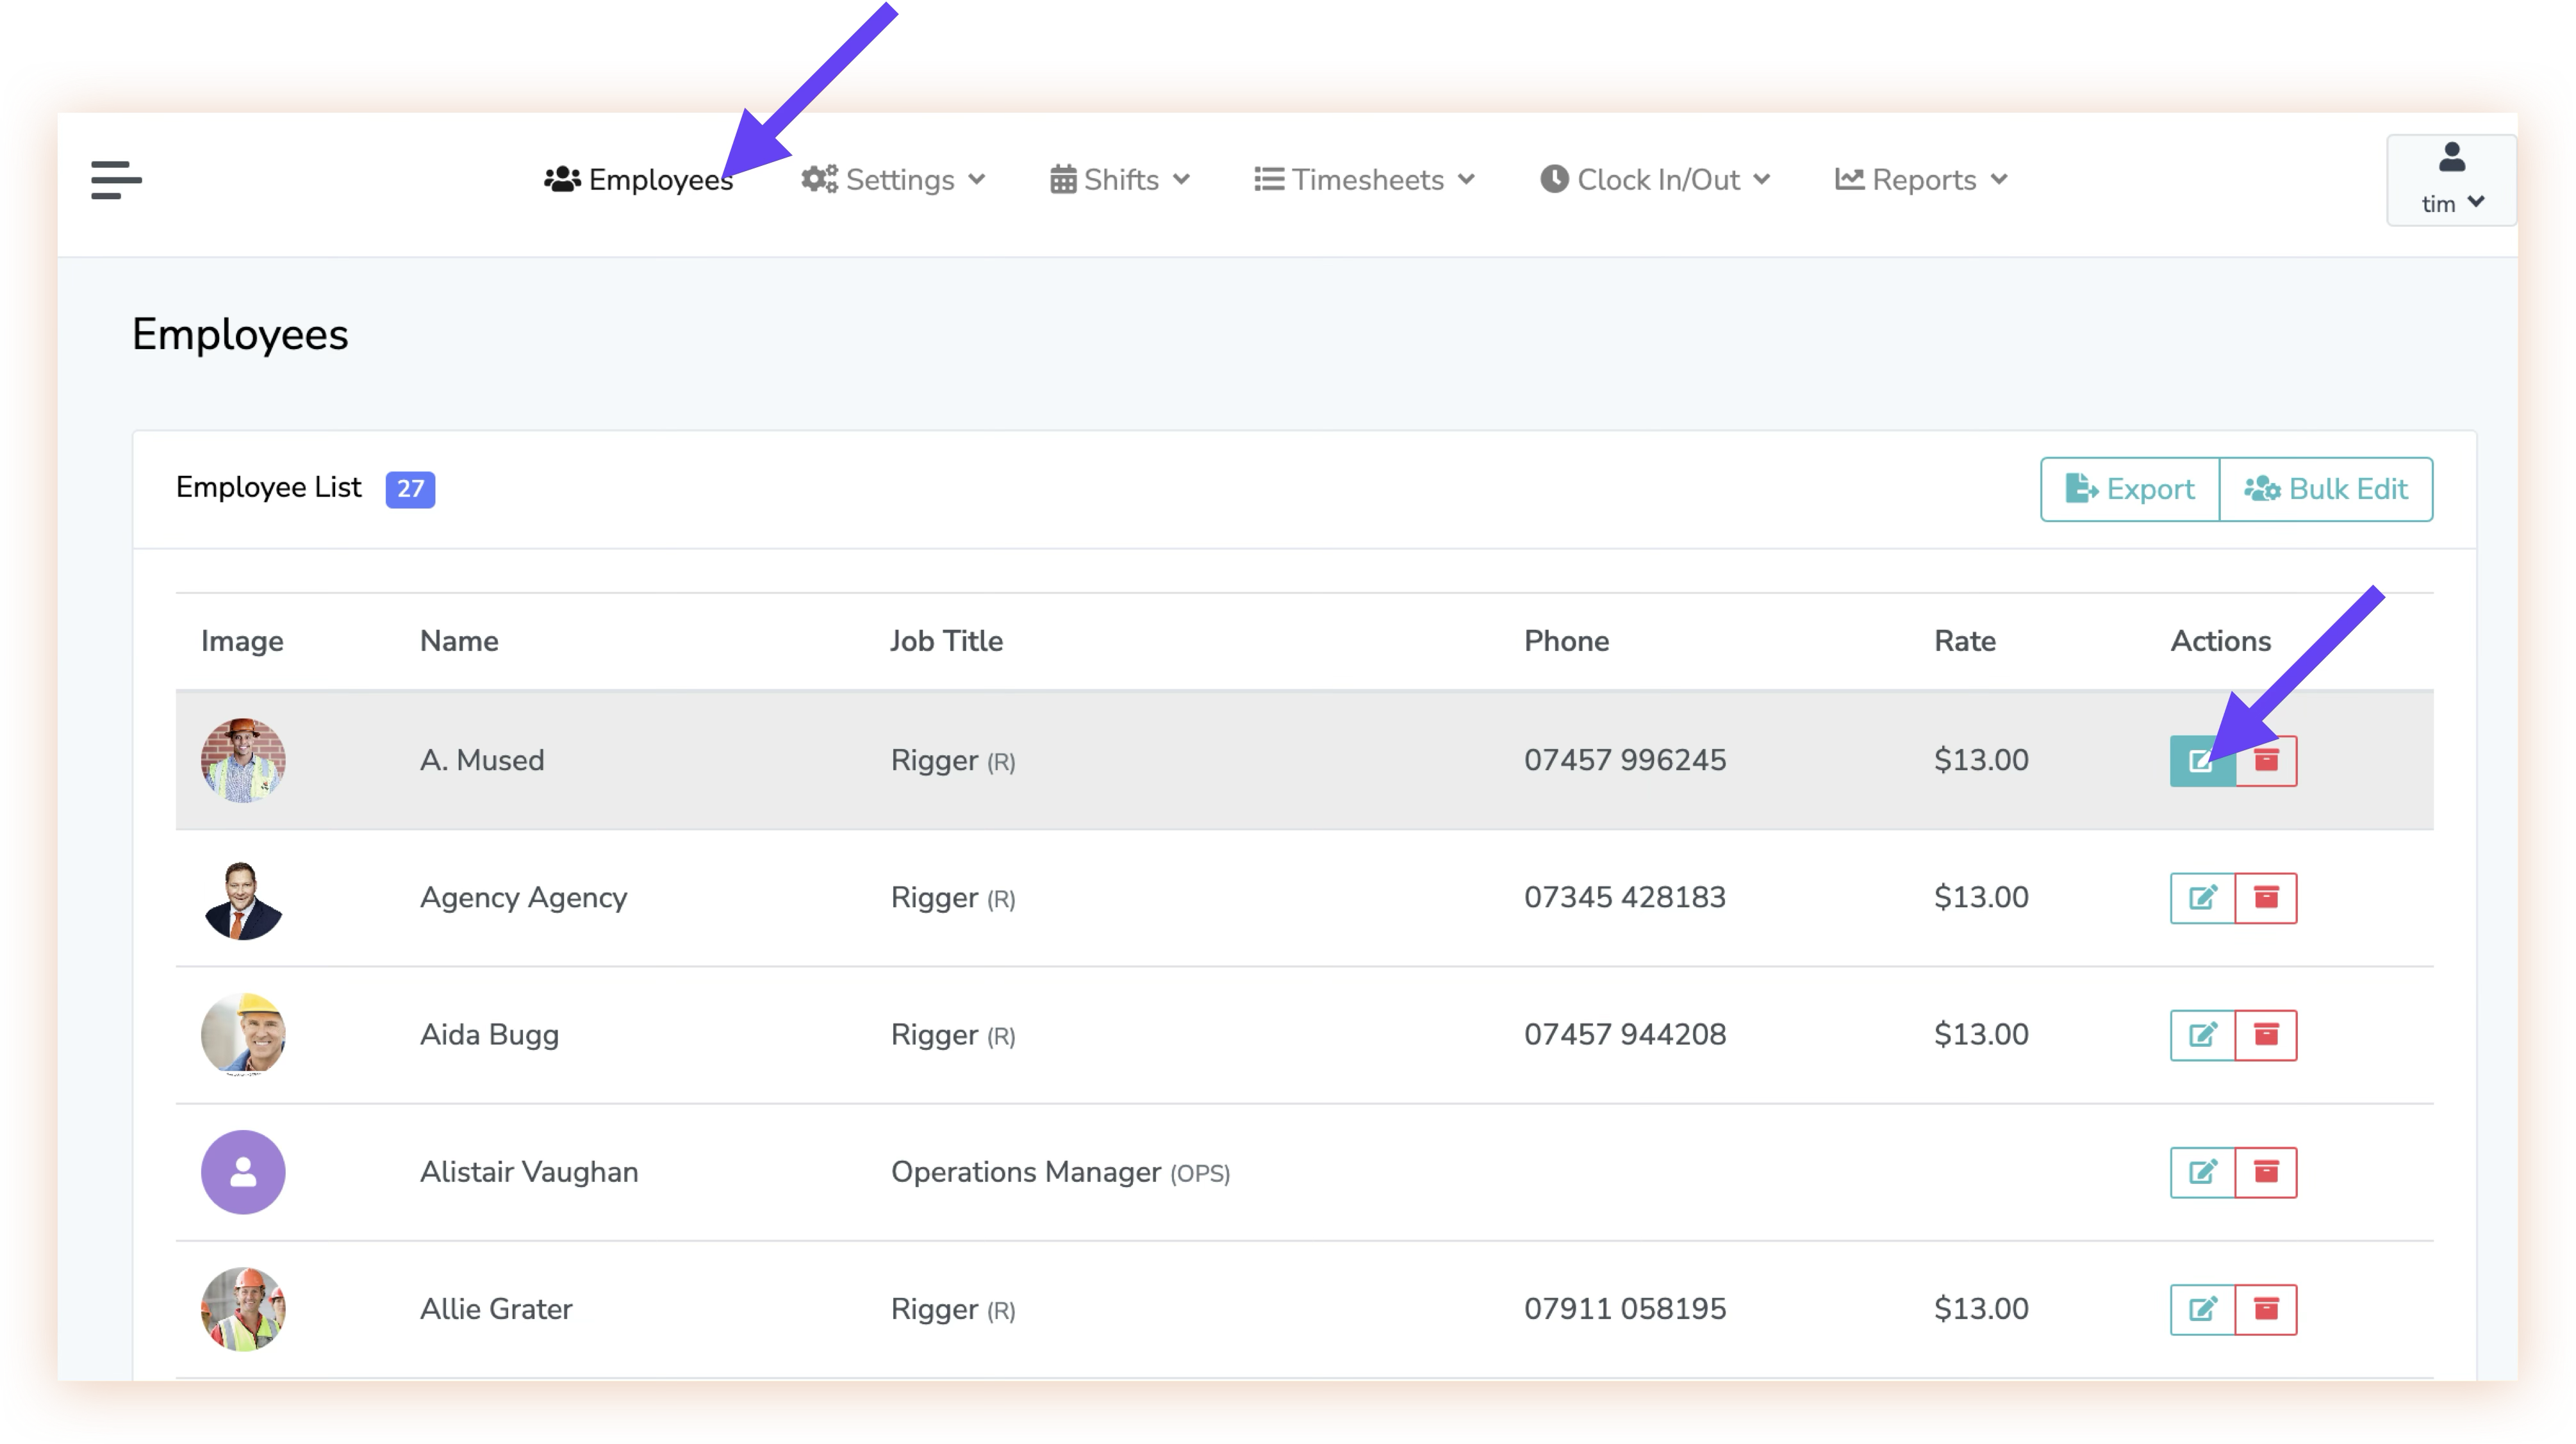Open the Clock In/Out menu

[1655, 180]
